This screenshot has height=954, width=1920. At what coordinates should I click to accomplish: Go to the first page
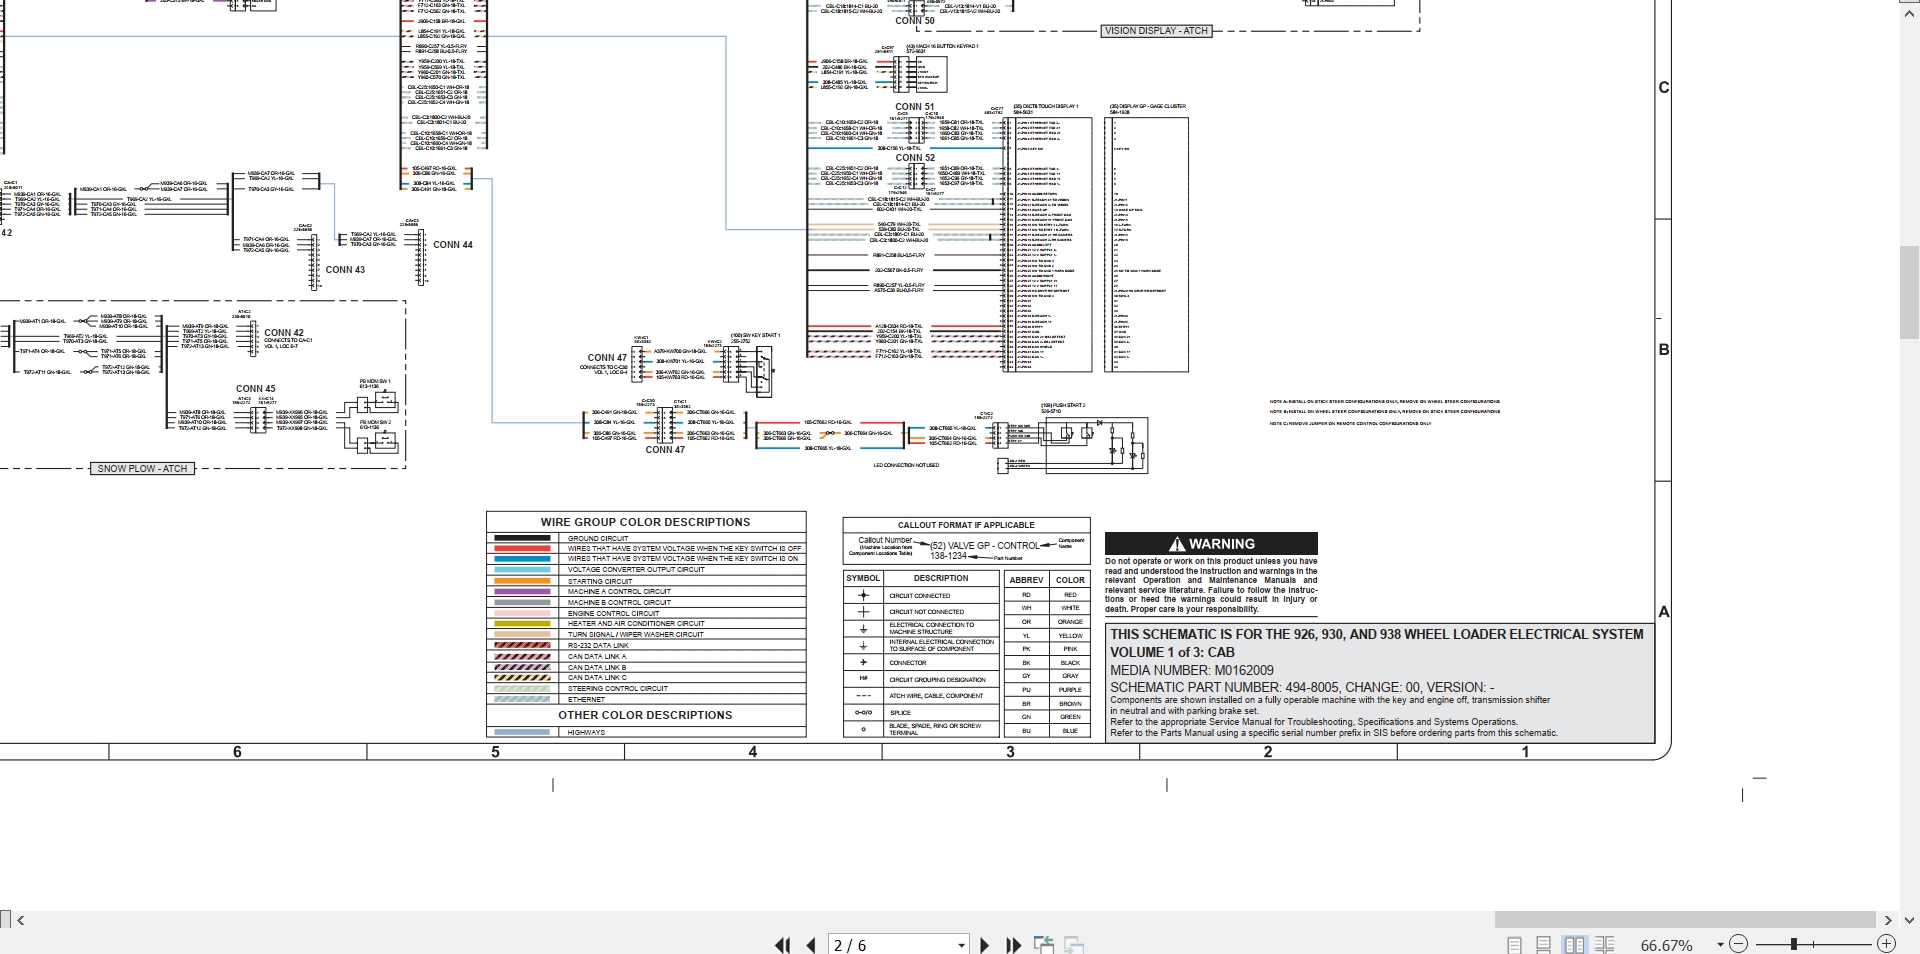[x=782, y=945]
